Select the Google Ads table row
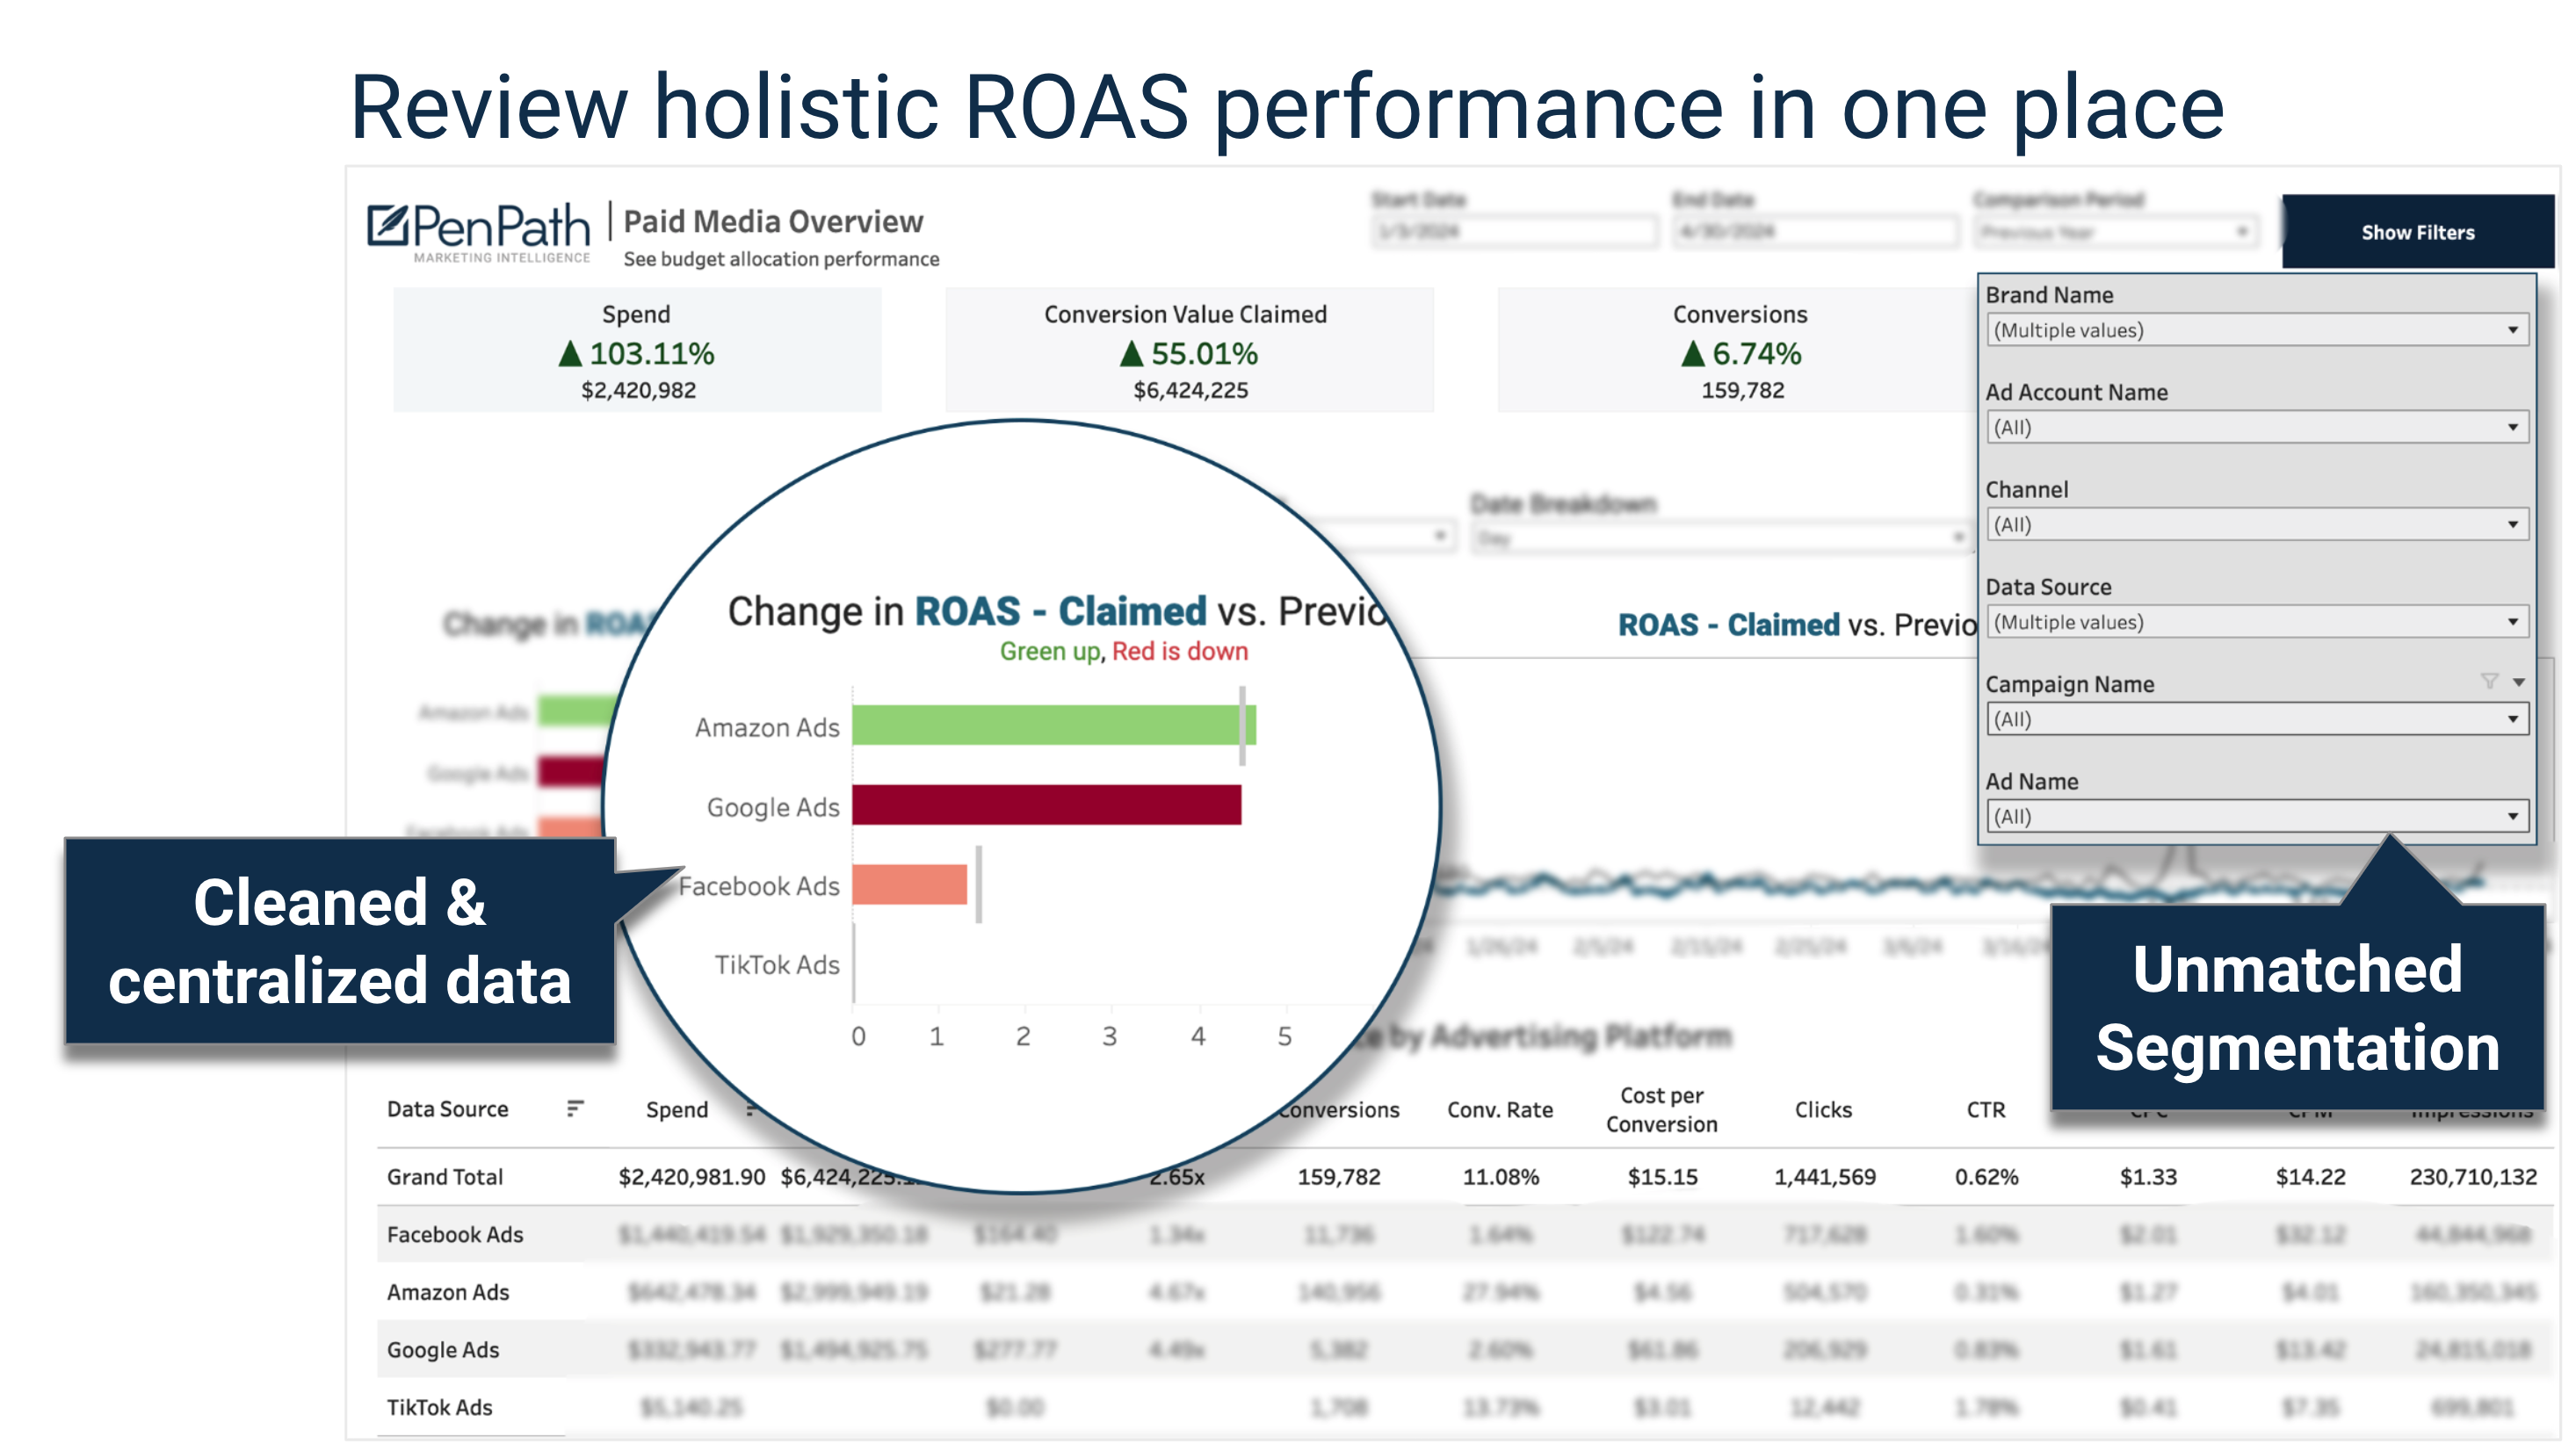This screenshot has width=2576, height=1444. coord(1465,1350)
